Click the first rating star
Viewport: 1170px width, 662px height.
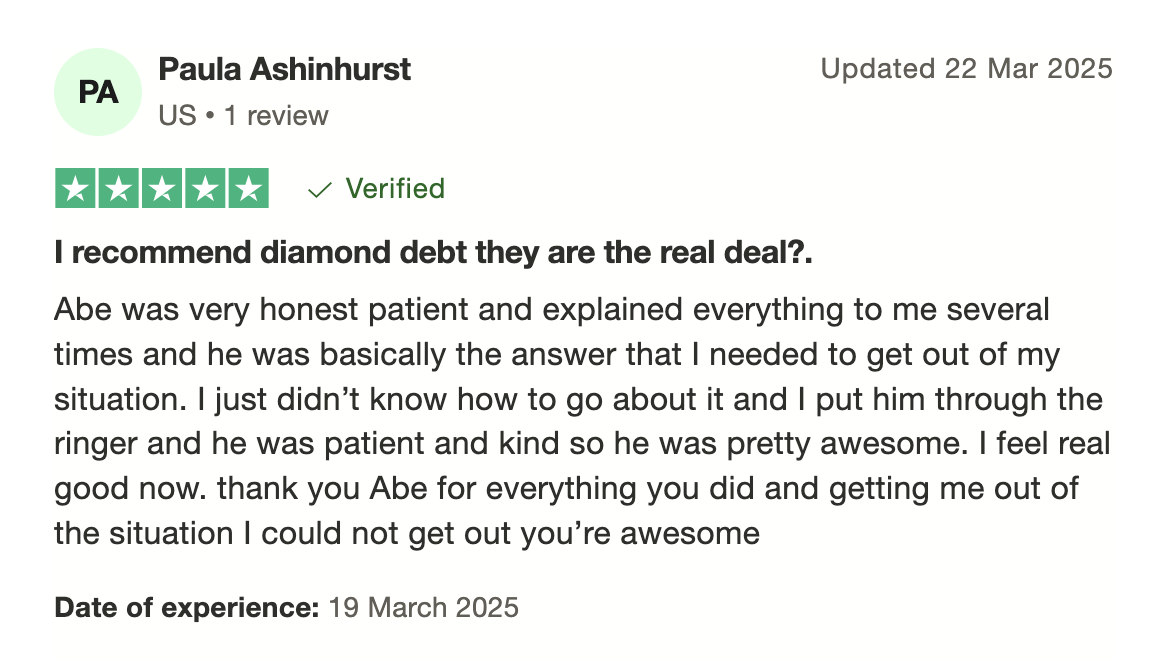75,189
